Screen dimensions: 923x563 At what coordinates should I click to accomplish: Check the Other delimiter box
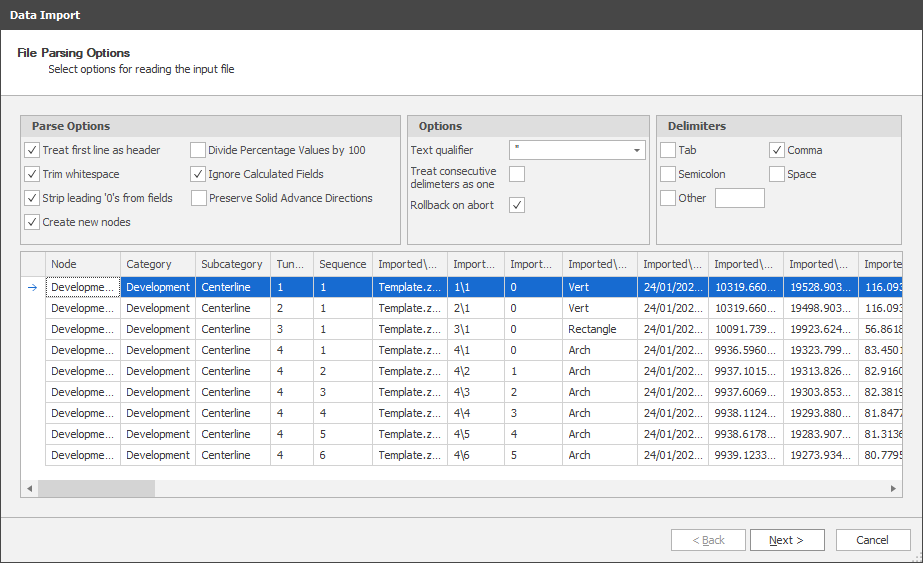[668, 198]
